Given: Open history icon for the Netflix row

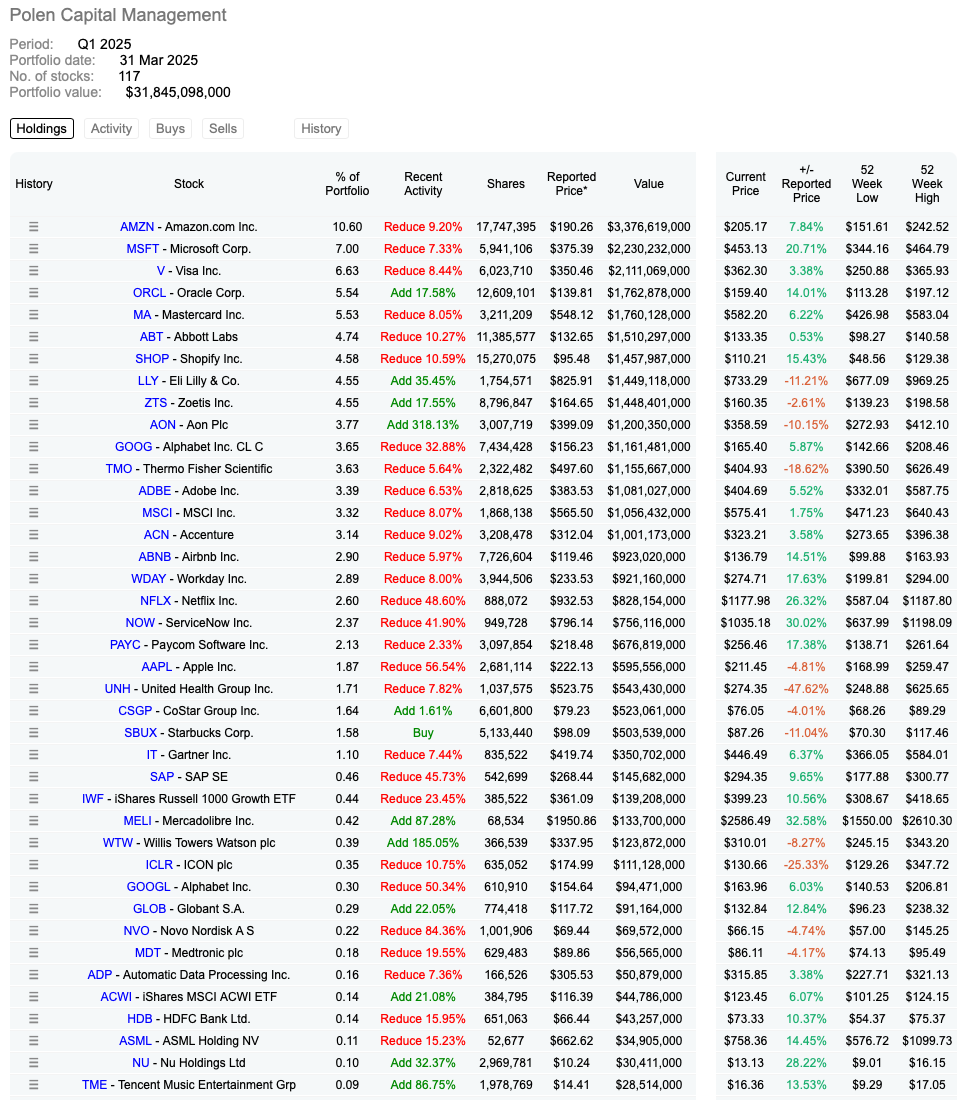Looking at the screenshot, I should pos(34,601).
